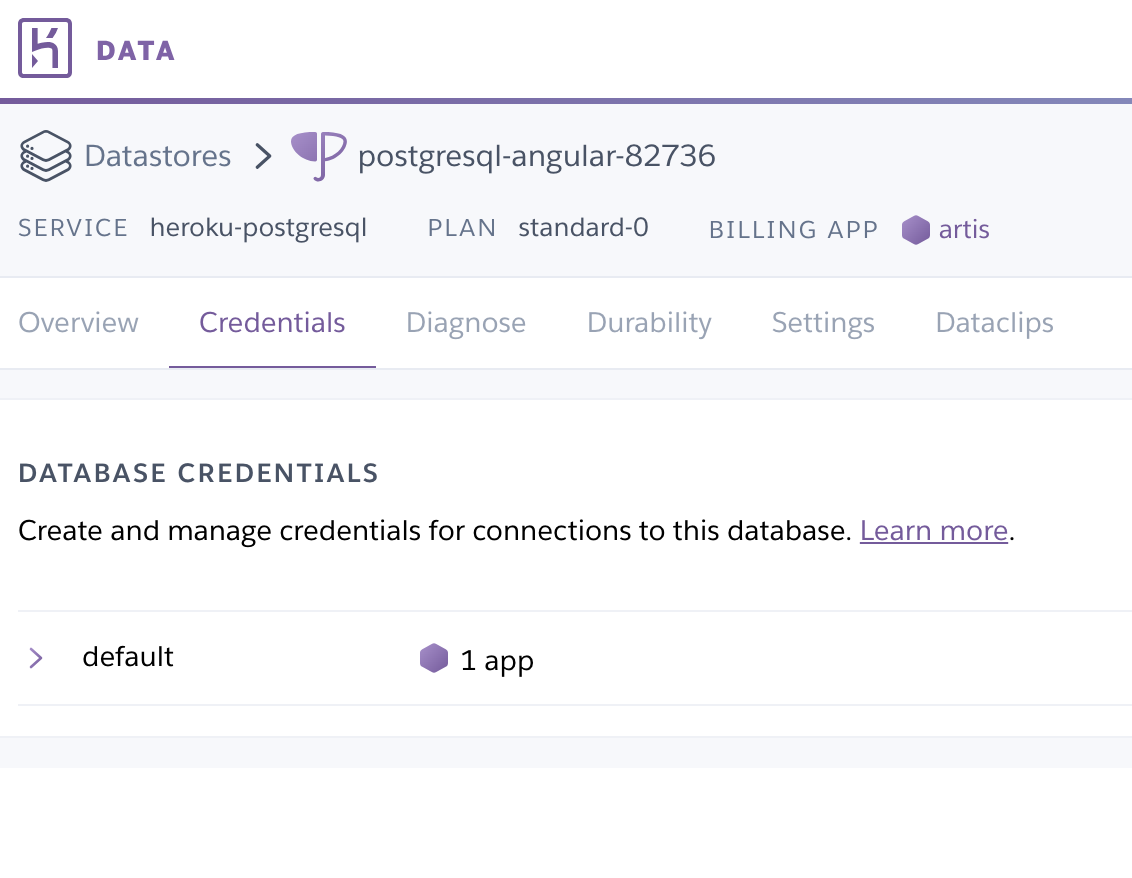The image size is (1132, 878).
Task: Switch to the Durability tab
Action: (649, 323)
